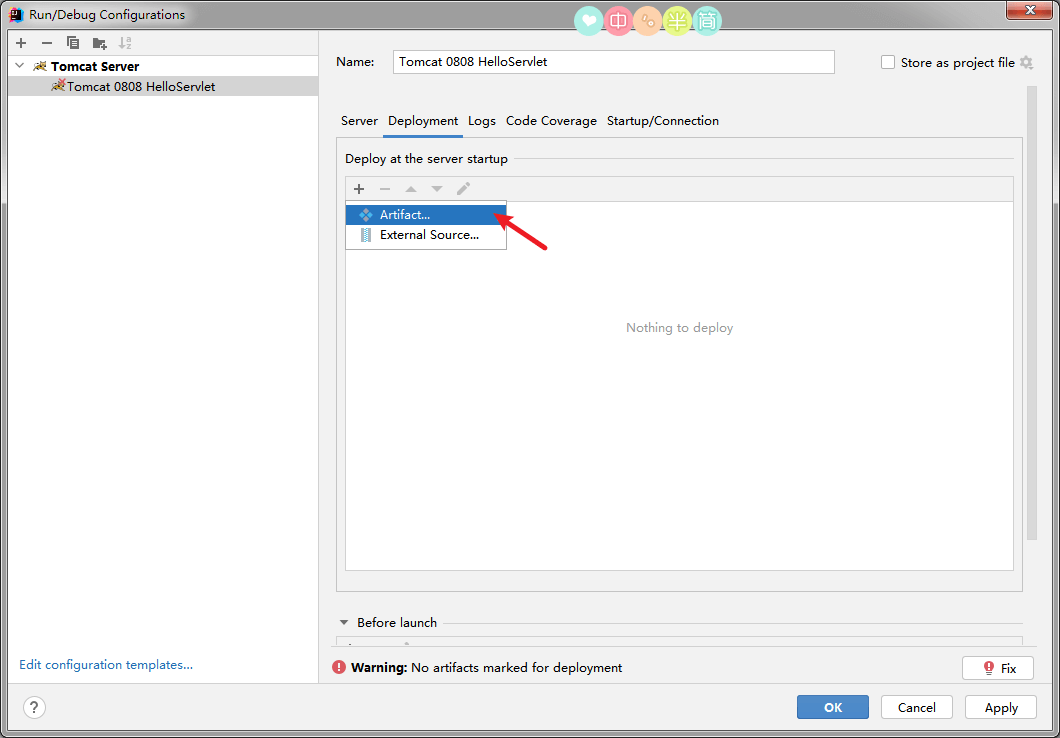
Task: Click the Fix button for warning
Action: pyautogui.click(x=998, y=668)
